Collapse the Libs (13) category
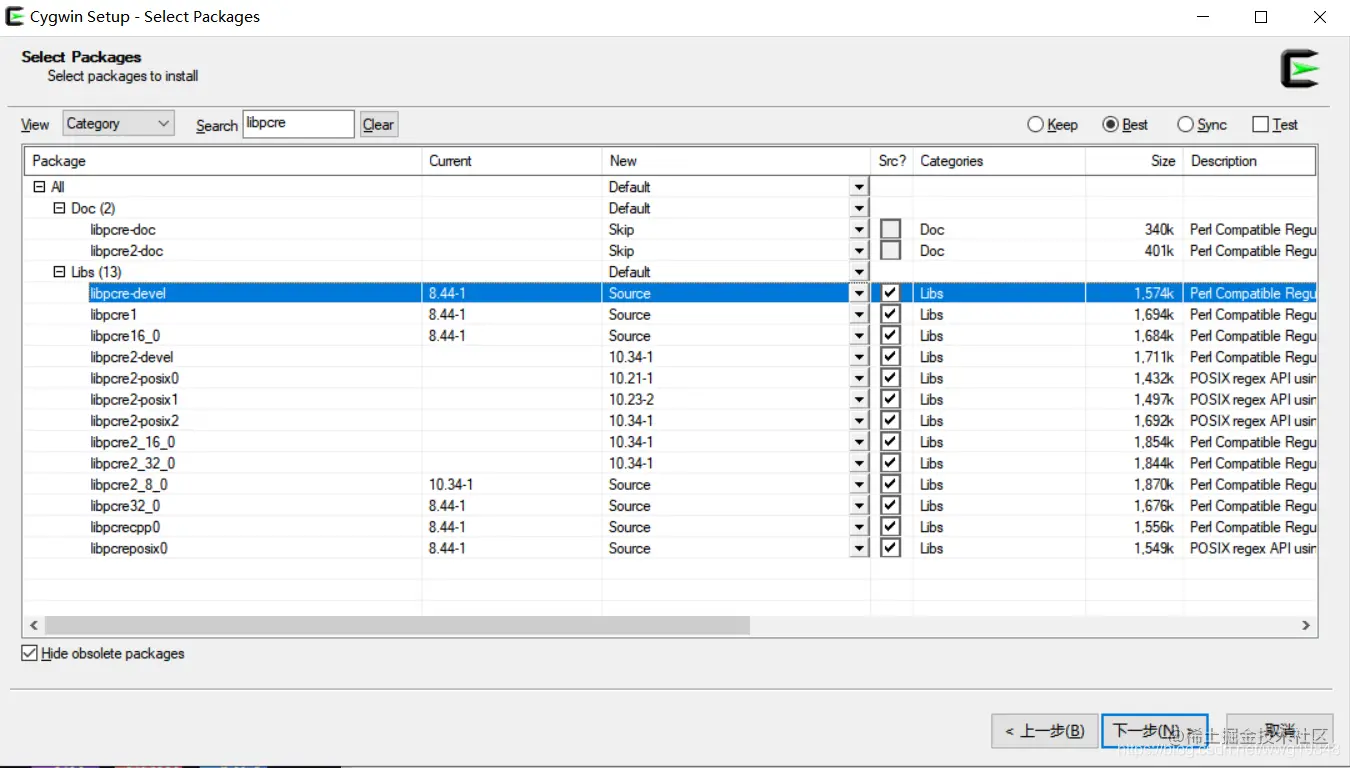The height and width of the screenshot is (768, 1350). tap(59, 272)
